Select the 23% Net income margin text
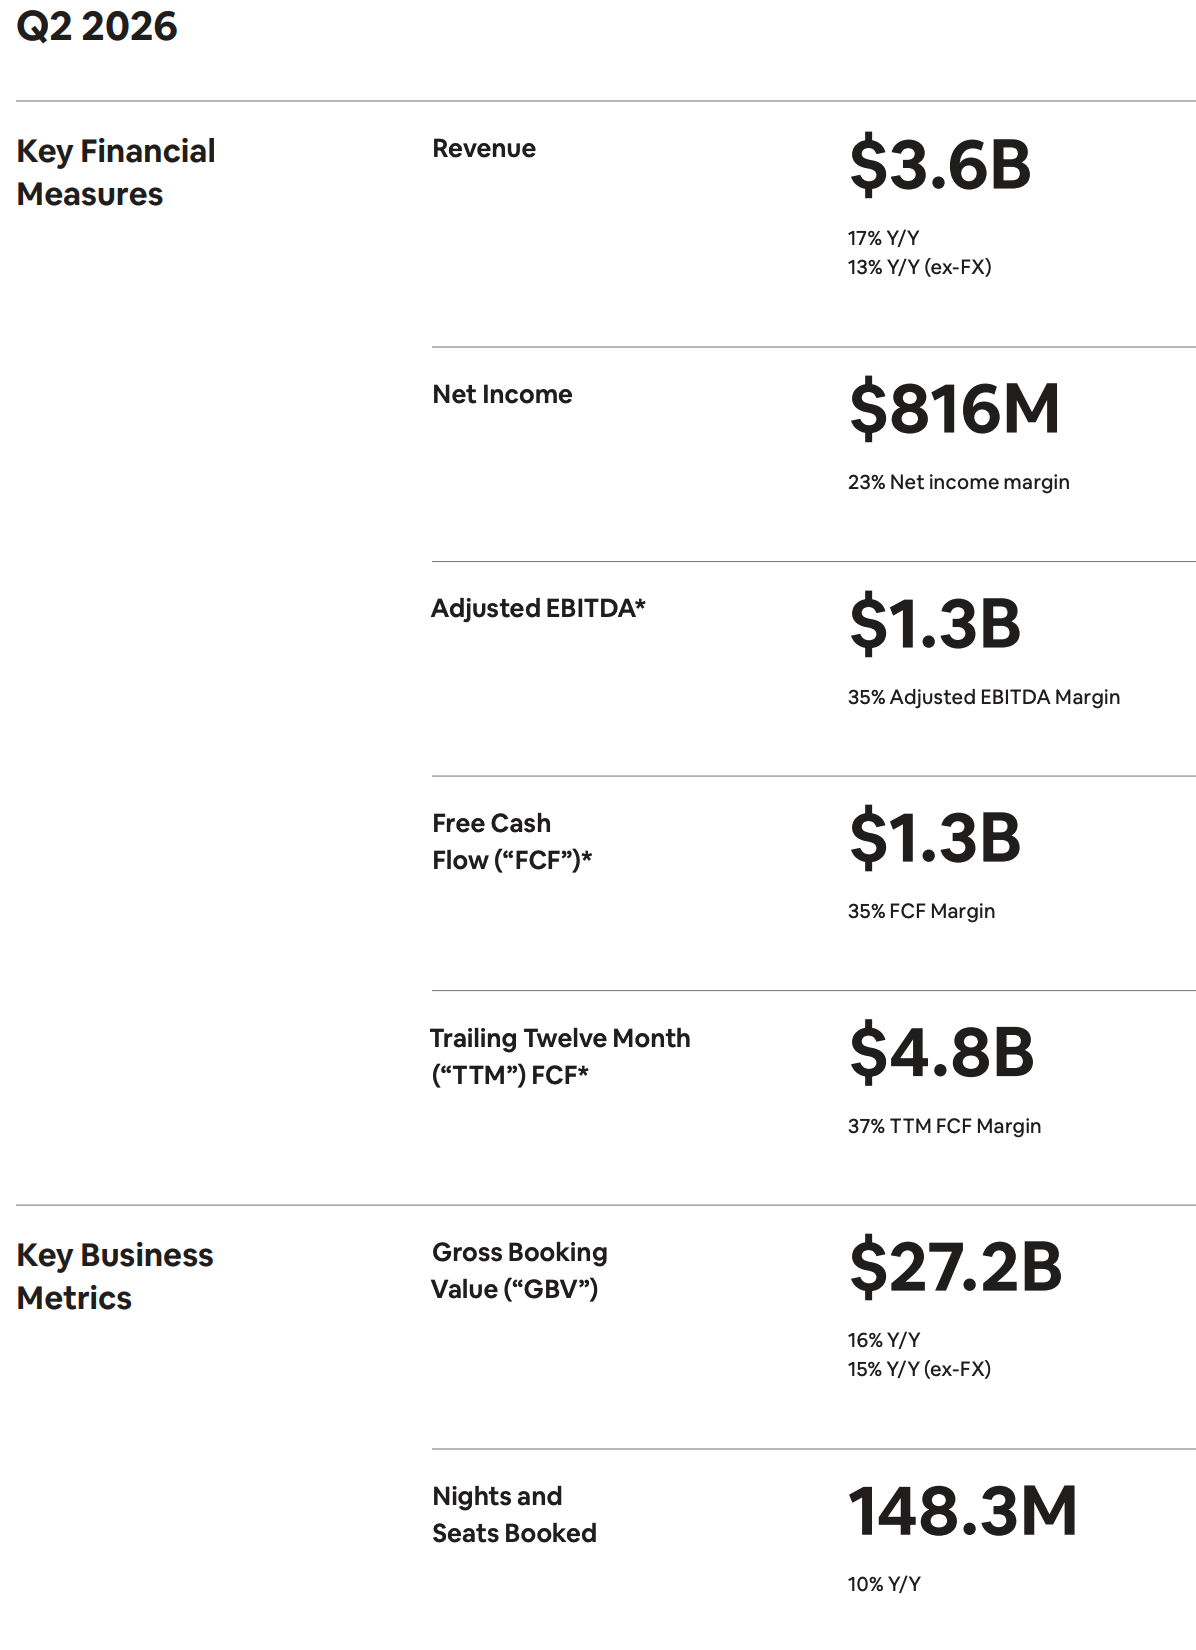 pos(959,482)
